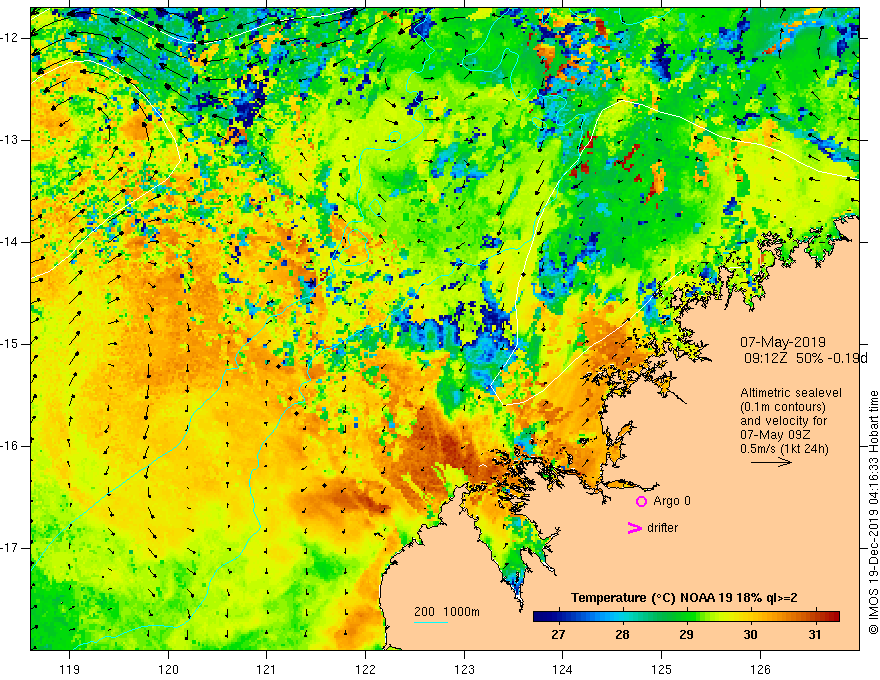The height and width of the screenshot is (680, 880).
Task: Click the IMOS copyright timestamp text
Action: tap(873, 513)
